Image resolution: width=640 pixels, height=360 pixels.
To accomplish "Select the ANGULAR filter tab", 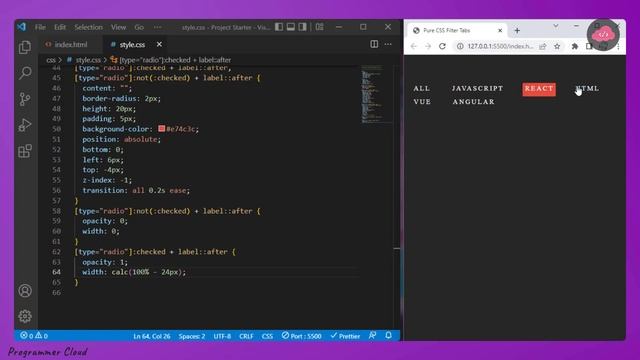I will click(x=473, y=102).
